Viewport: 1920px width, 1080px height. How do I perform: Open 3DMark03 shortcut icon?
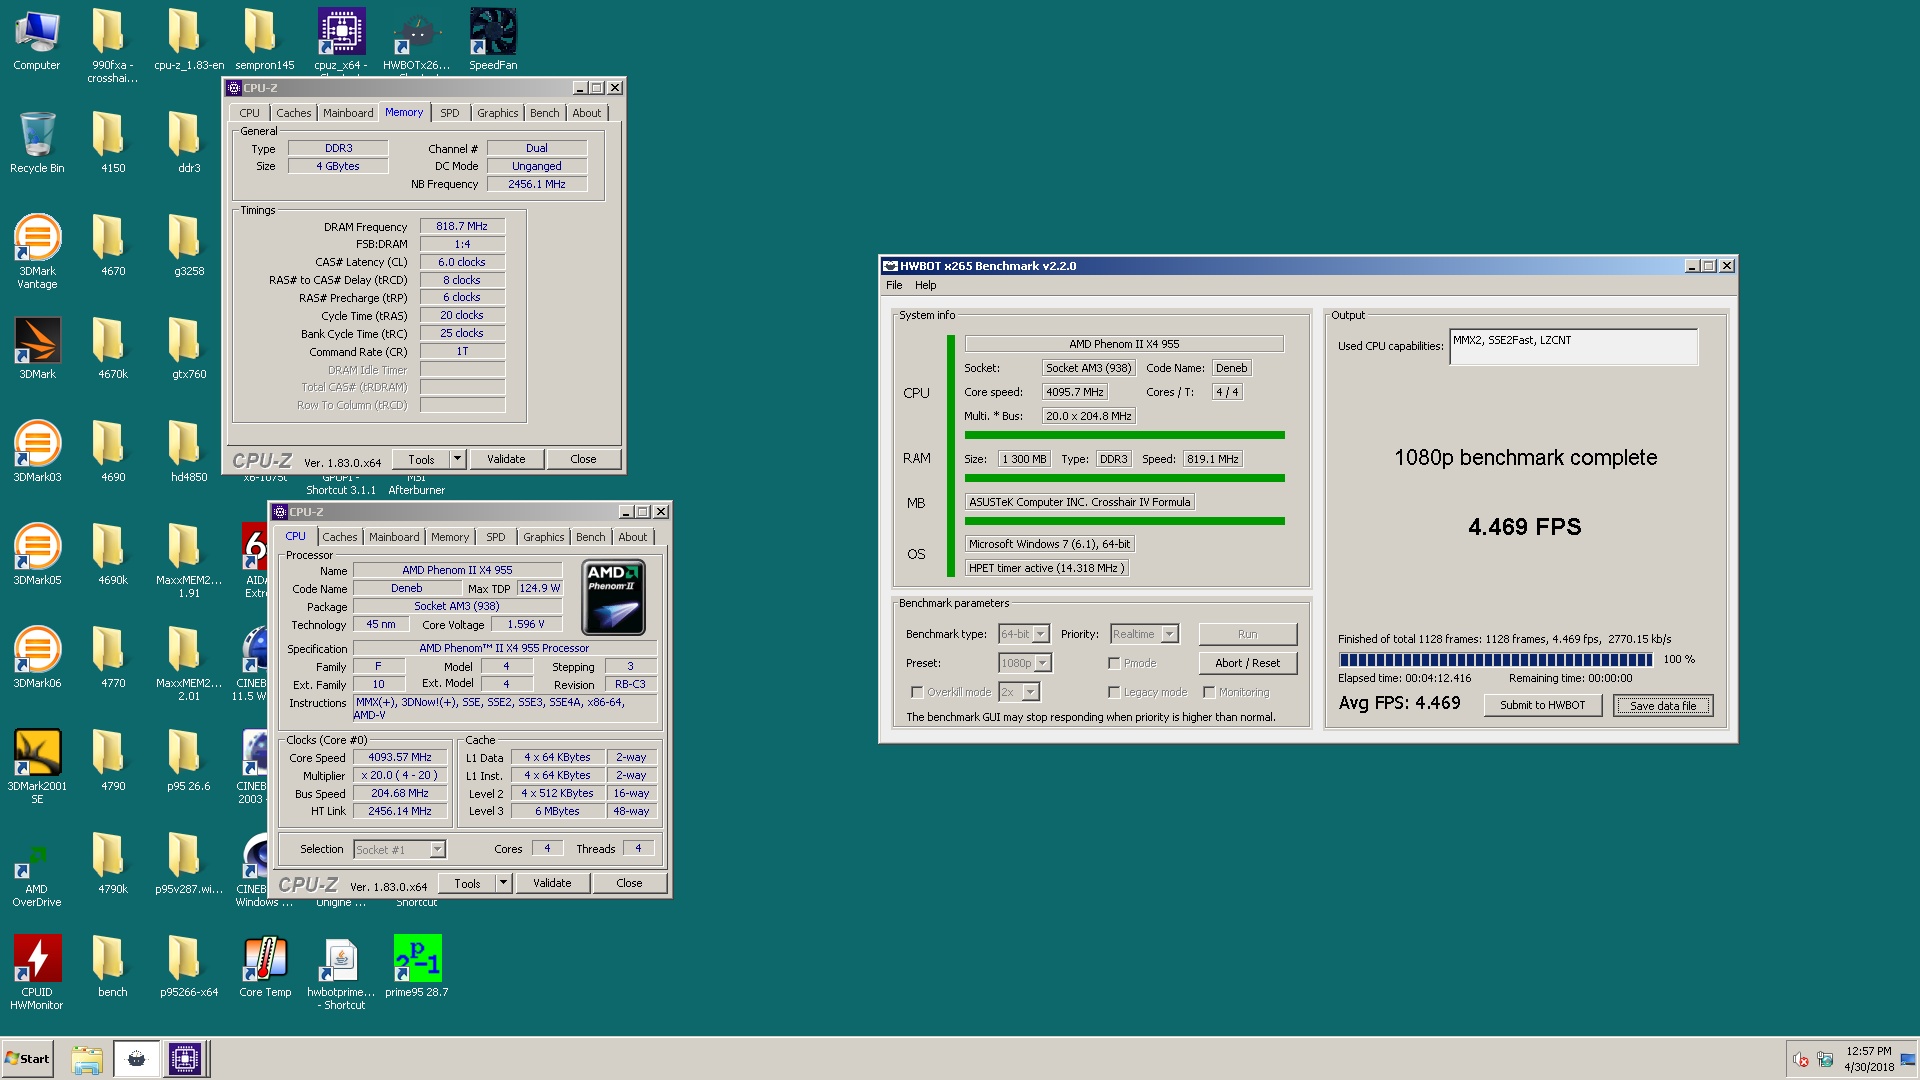(x=37, y=451)
